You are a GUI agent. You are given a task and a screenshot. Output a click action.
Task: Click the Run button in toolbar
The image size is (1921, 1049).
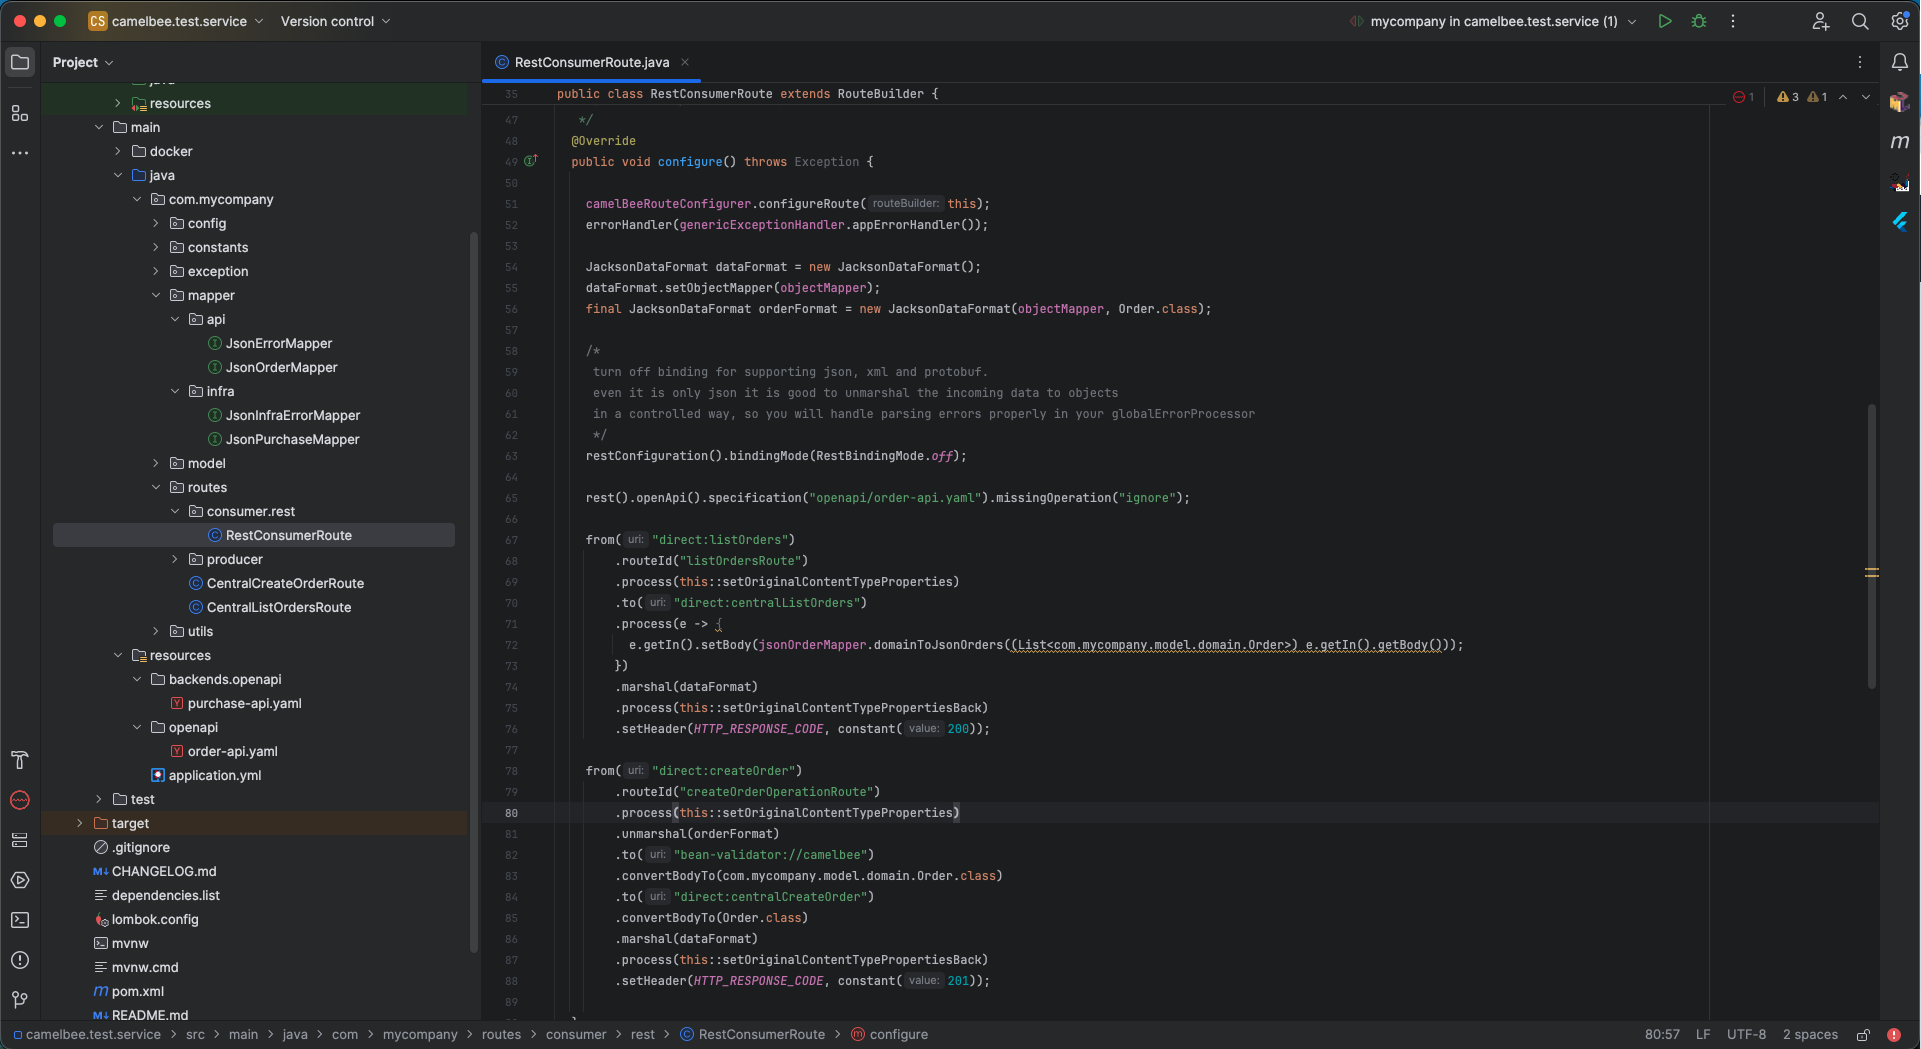point(1665,21)
